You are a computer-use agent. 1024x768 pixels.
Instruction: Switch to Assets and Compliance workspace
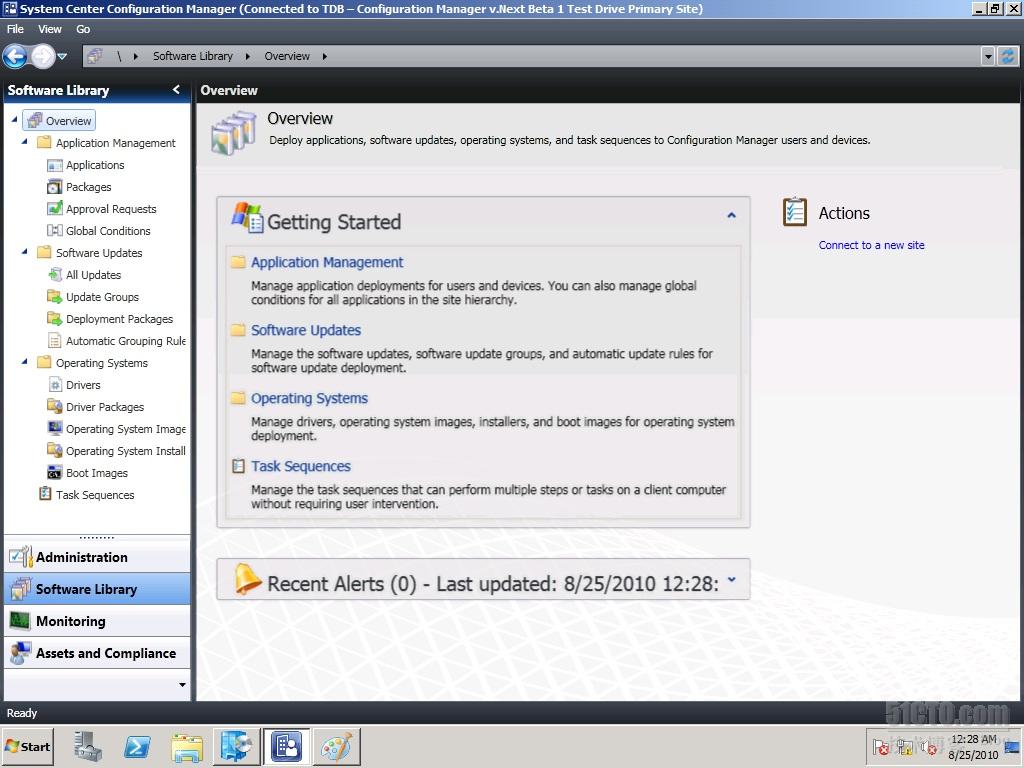coord(97,652)
